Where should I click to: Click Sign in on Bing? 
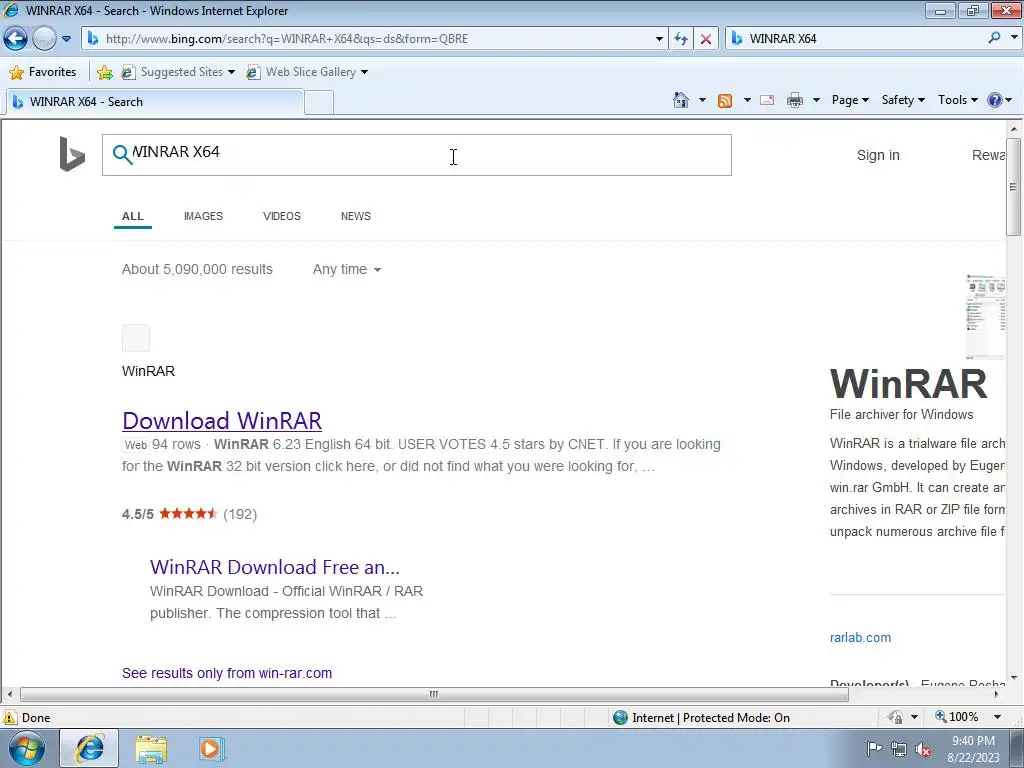[878, 155]
